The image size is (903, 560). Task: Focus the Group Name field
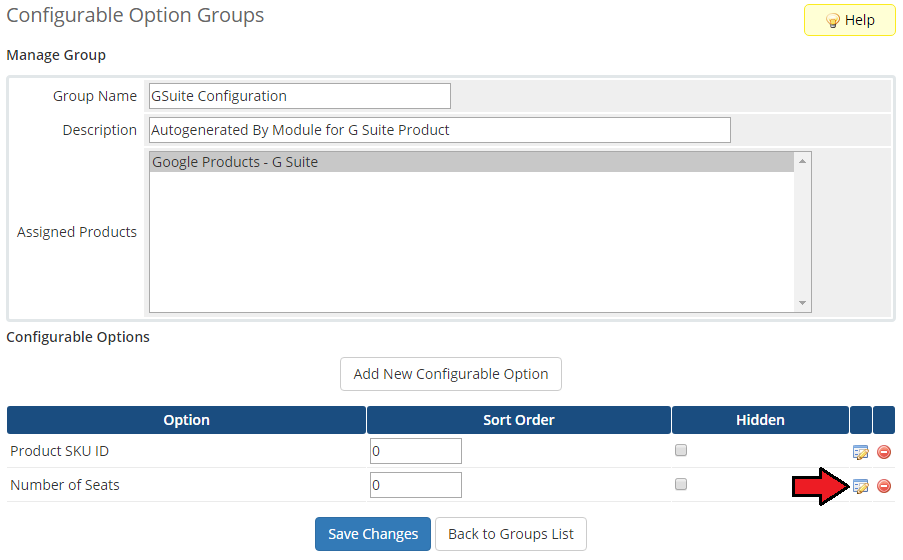299,96
